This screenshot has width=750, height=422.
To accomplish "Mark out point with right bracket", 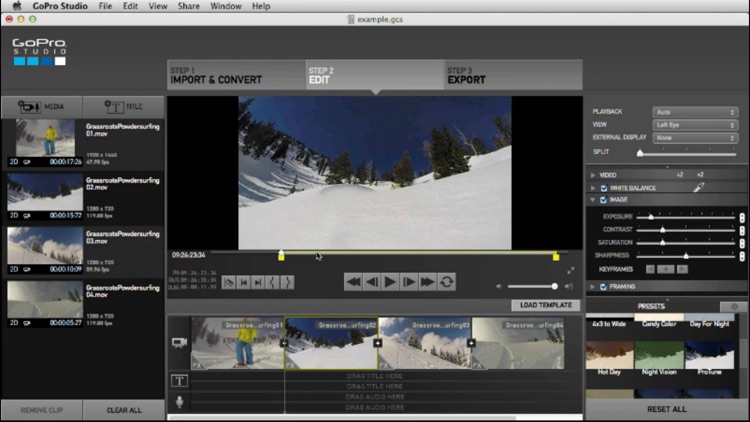I will (287, 282).
